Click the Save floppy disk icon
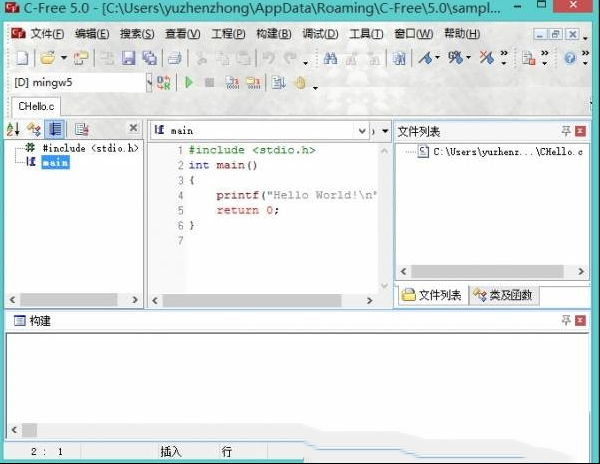 [129, 58]
